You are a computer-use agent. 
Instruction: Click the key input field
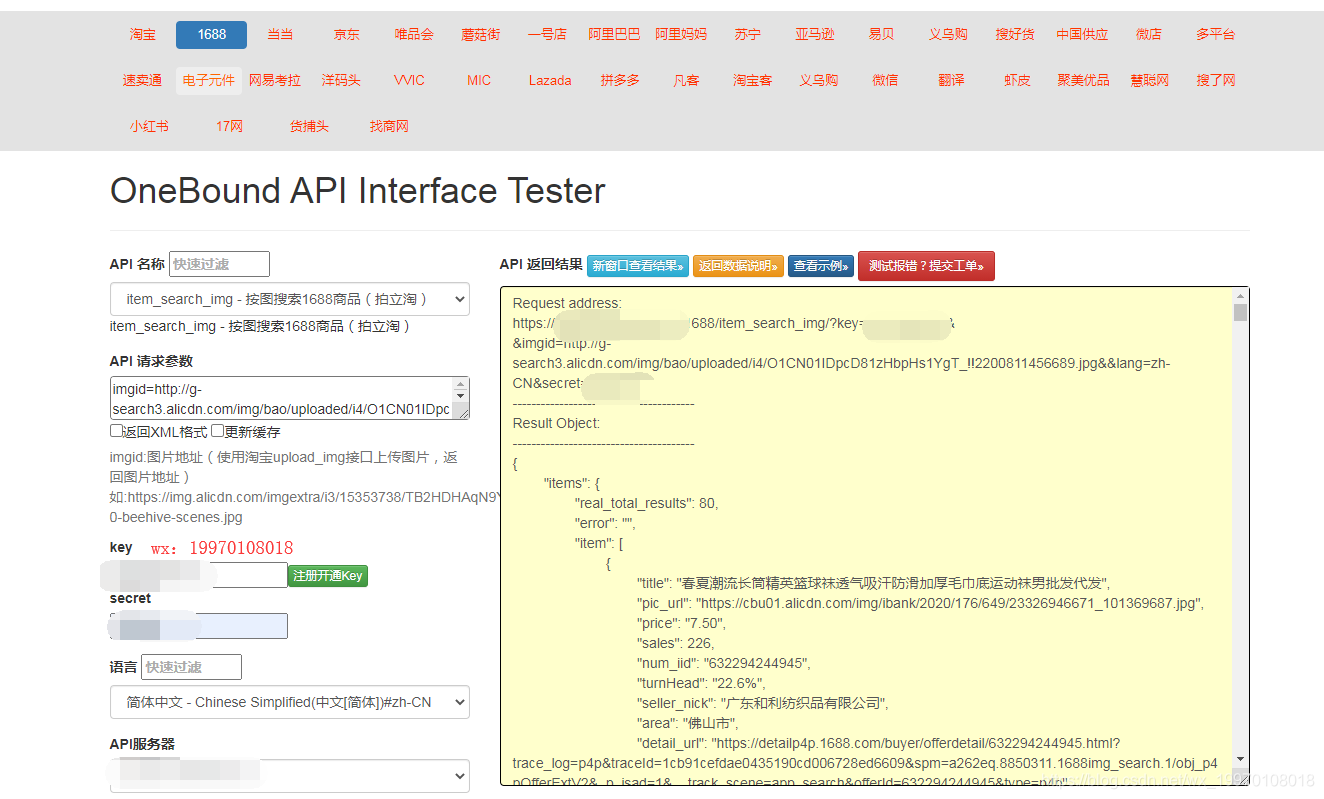(x=199, y=575)
